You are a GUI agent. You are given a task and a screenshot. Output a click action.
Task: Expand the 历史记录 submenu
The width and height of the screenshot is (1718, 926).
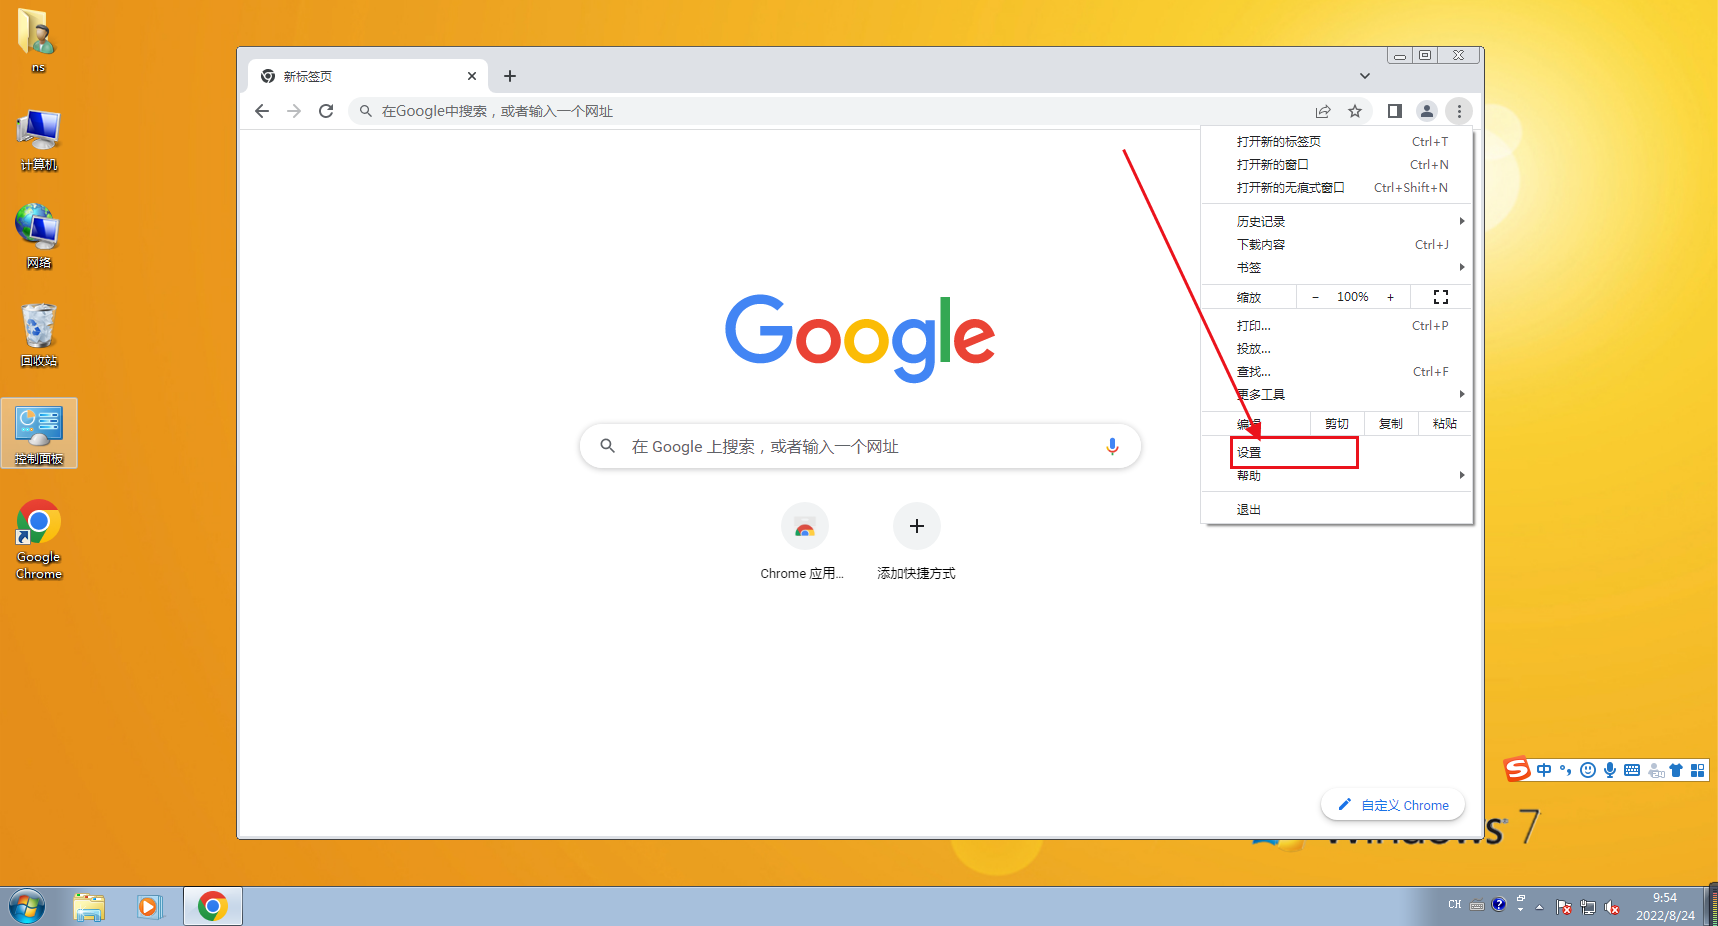click(1337, 222)
